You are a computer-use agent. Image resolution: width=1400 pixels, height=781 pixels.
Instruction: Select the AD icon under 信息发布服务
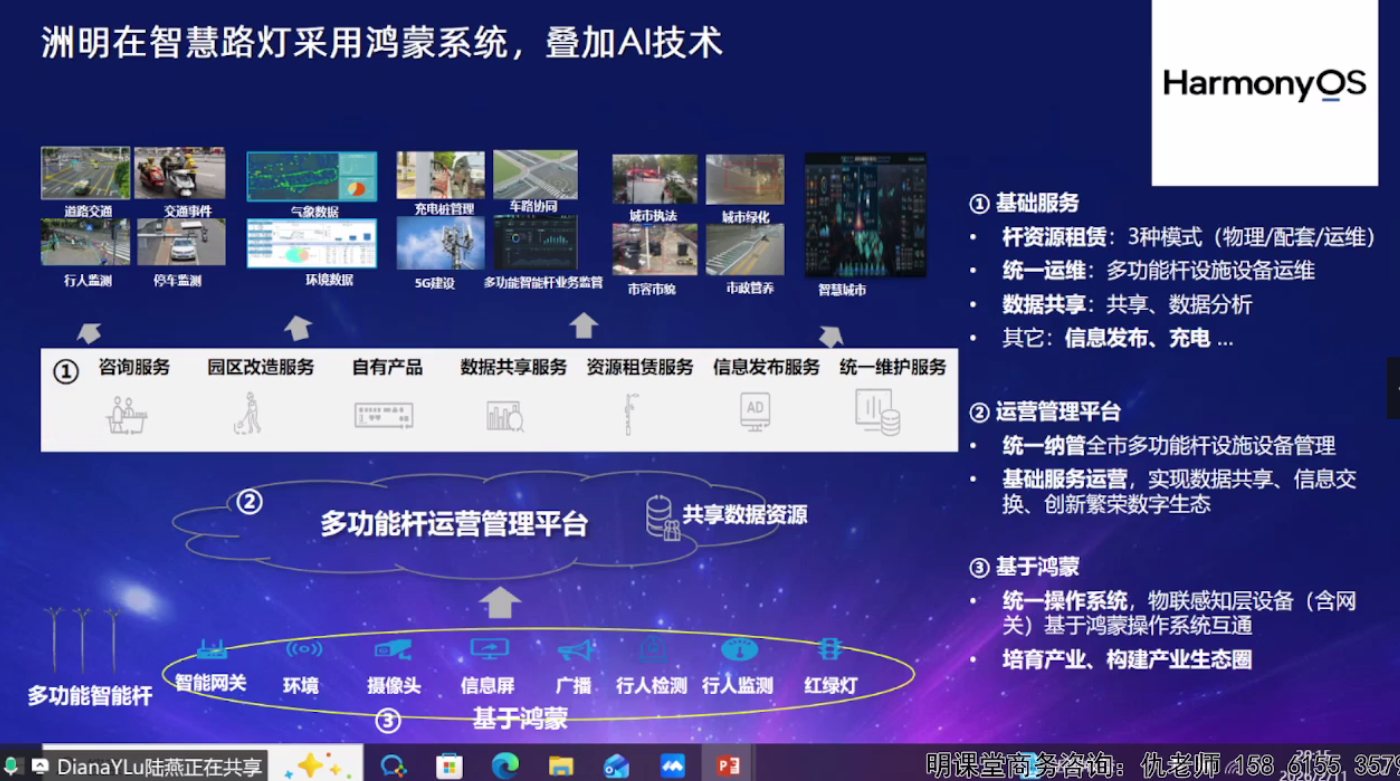(x=753, y=411)
